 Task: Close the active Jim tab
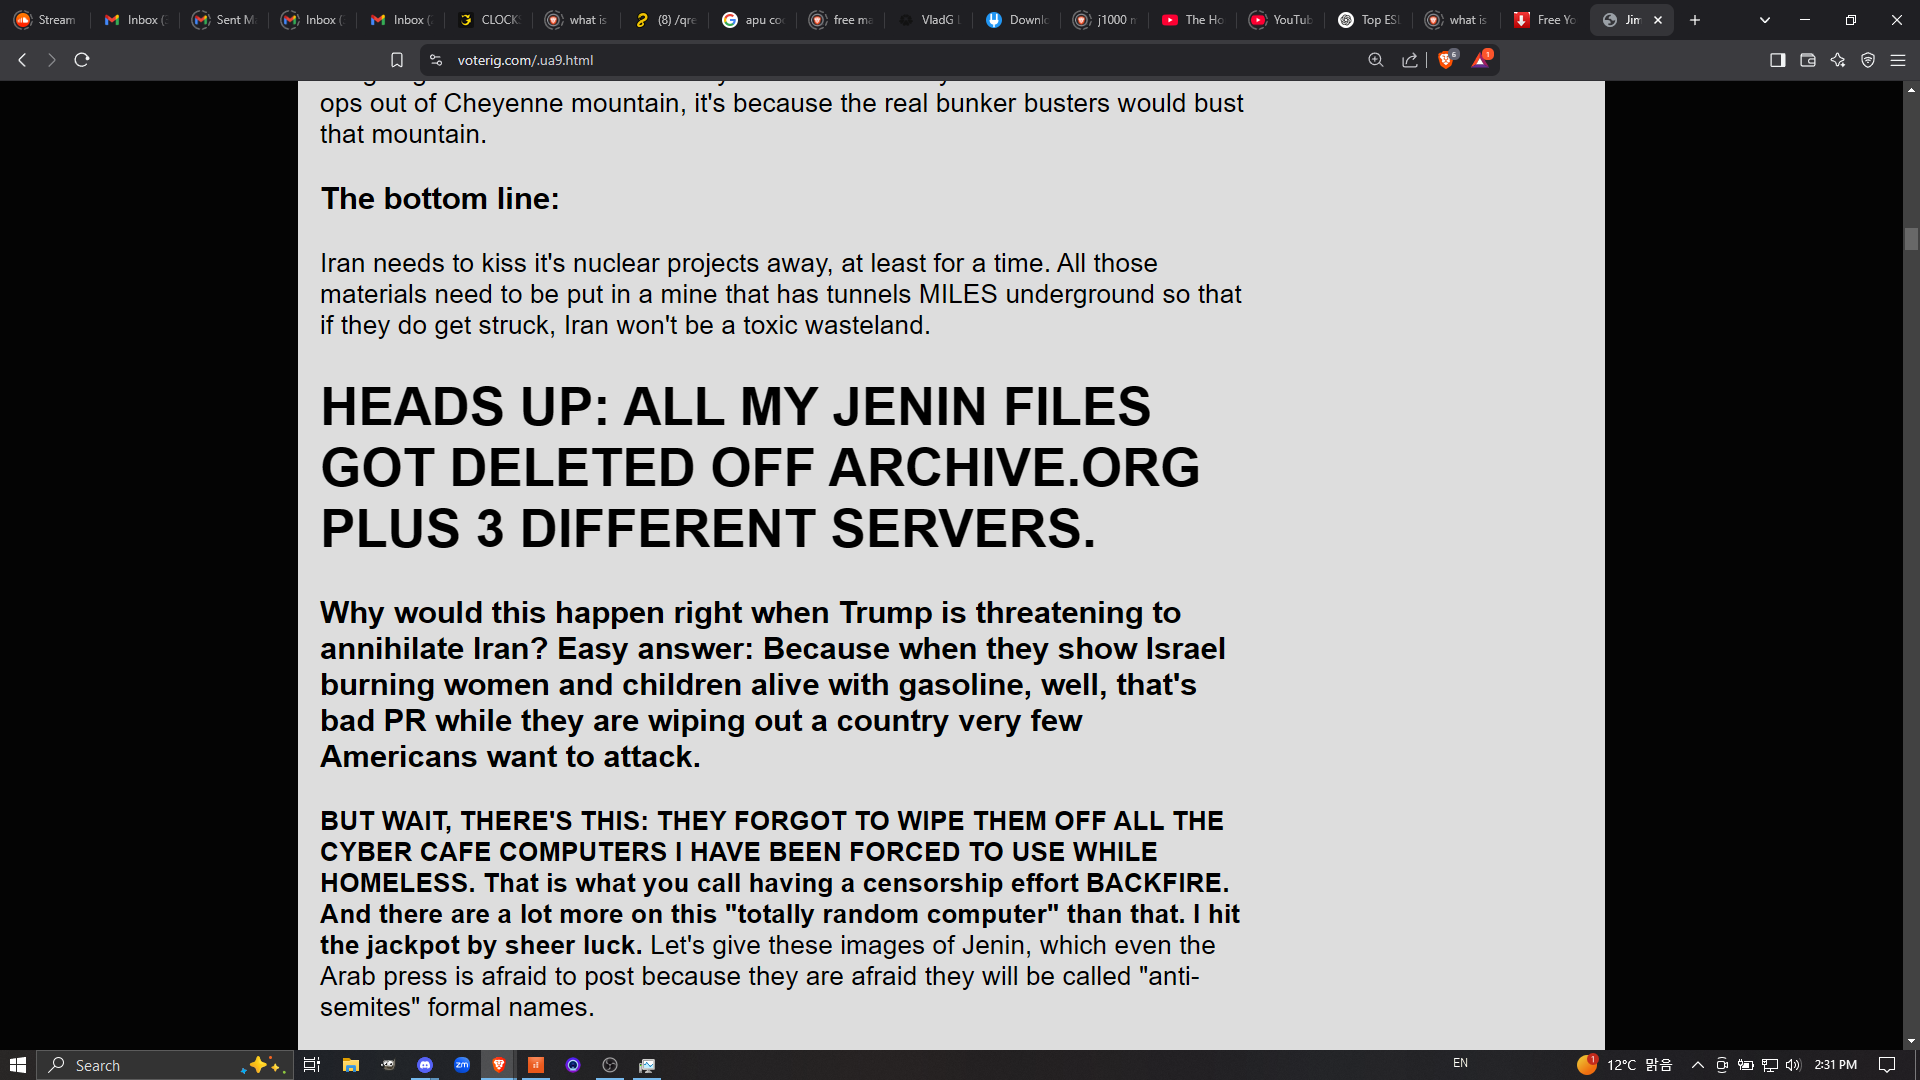pyautogui.click(x=1658, y=20)
